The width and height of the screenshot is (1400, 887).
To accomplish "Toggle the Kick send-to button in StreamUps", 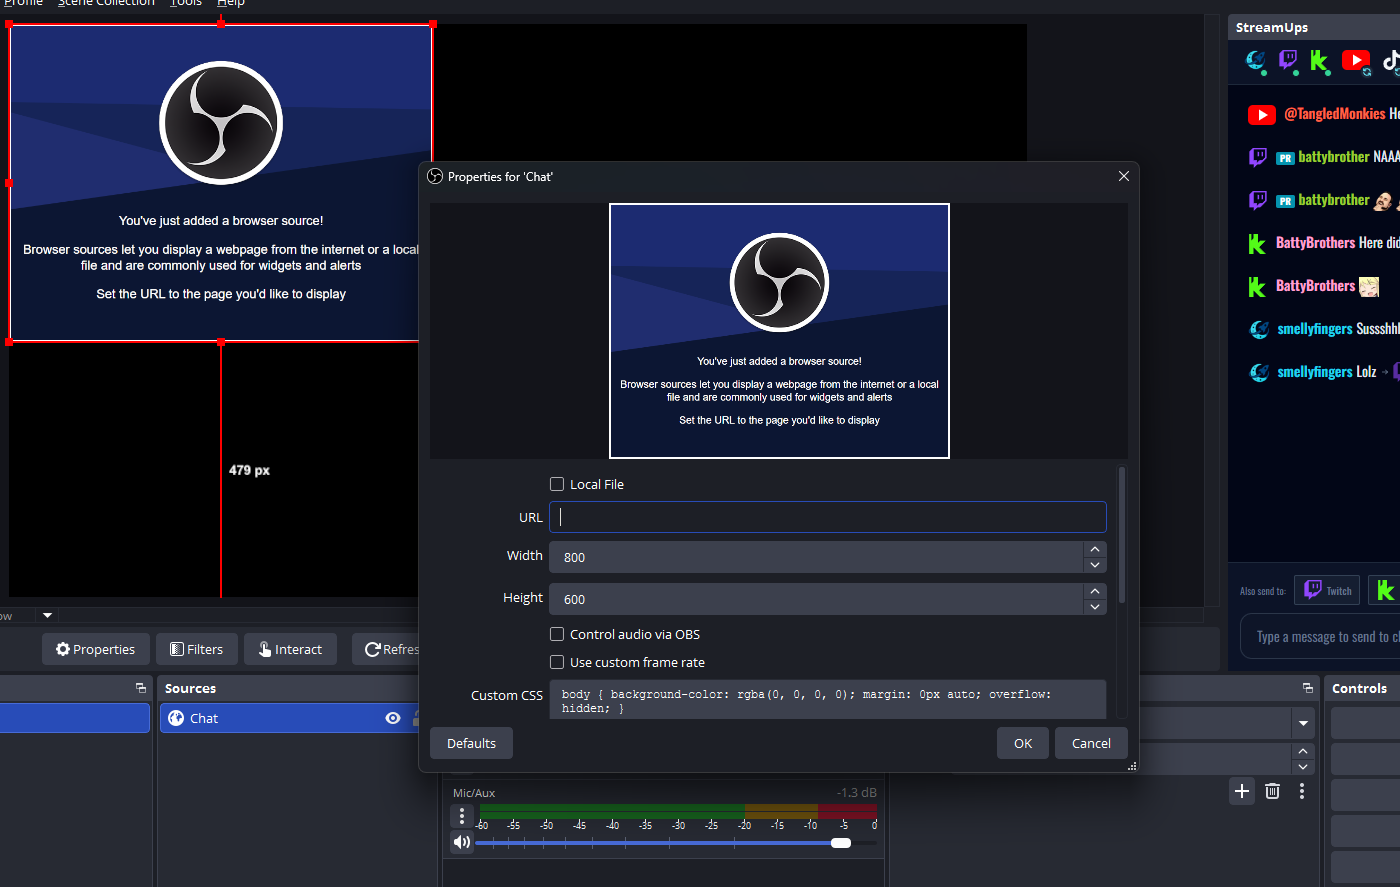I will pyautogui.click(x=1385, y=590).
